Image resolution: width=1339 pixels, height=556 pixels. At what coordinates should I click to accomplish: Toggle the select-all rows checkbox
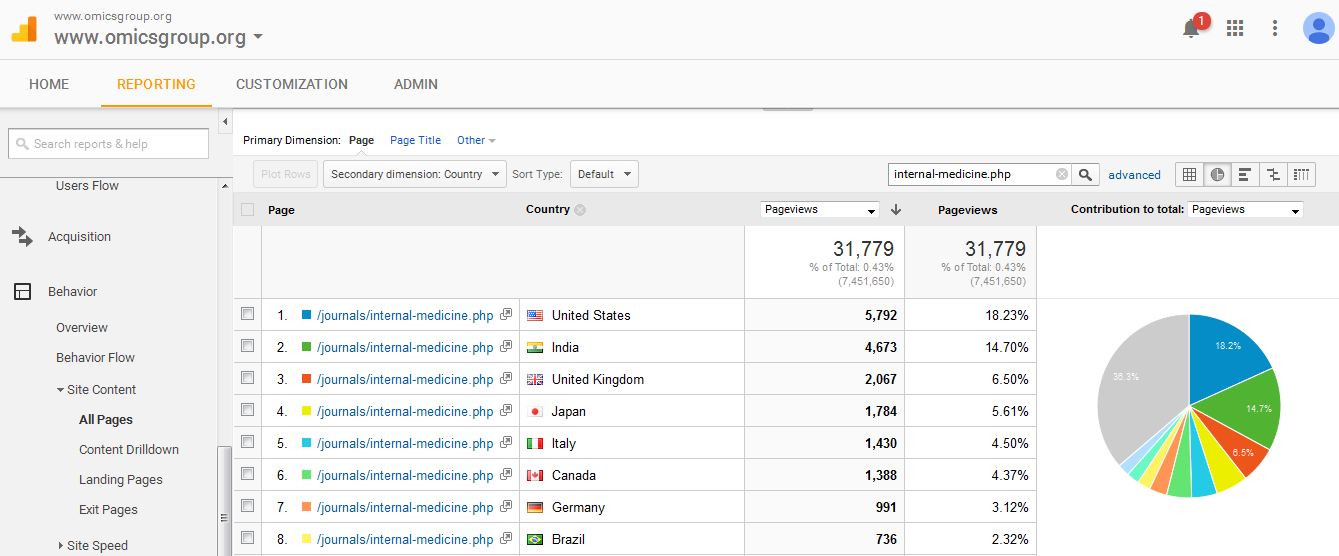pyautogui.click(x=247, y=210)
